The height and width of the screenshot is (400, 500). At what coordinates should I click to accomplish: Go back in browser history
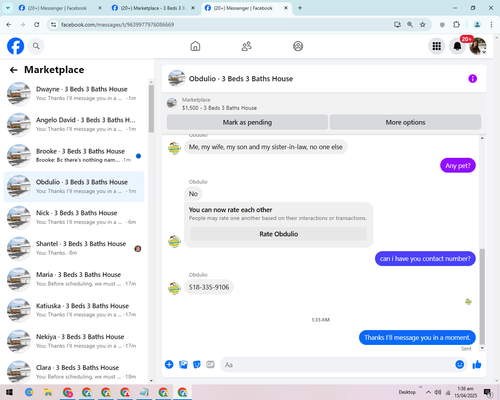click(9, 24)
